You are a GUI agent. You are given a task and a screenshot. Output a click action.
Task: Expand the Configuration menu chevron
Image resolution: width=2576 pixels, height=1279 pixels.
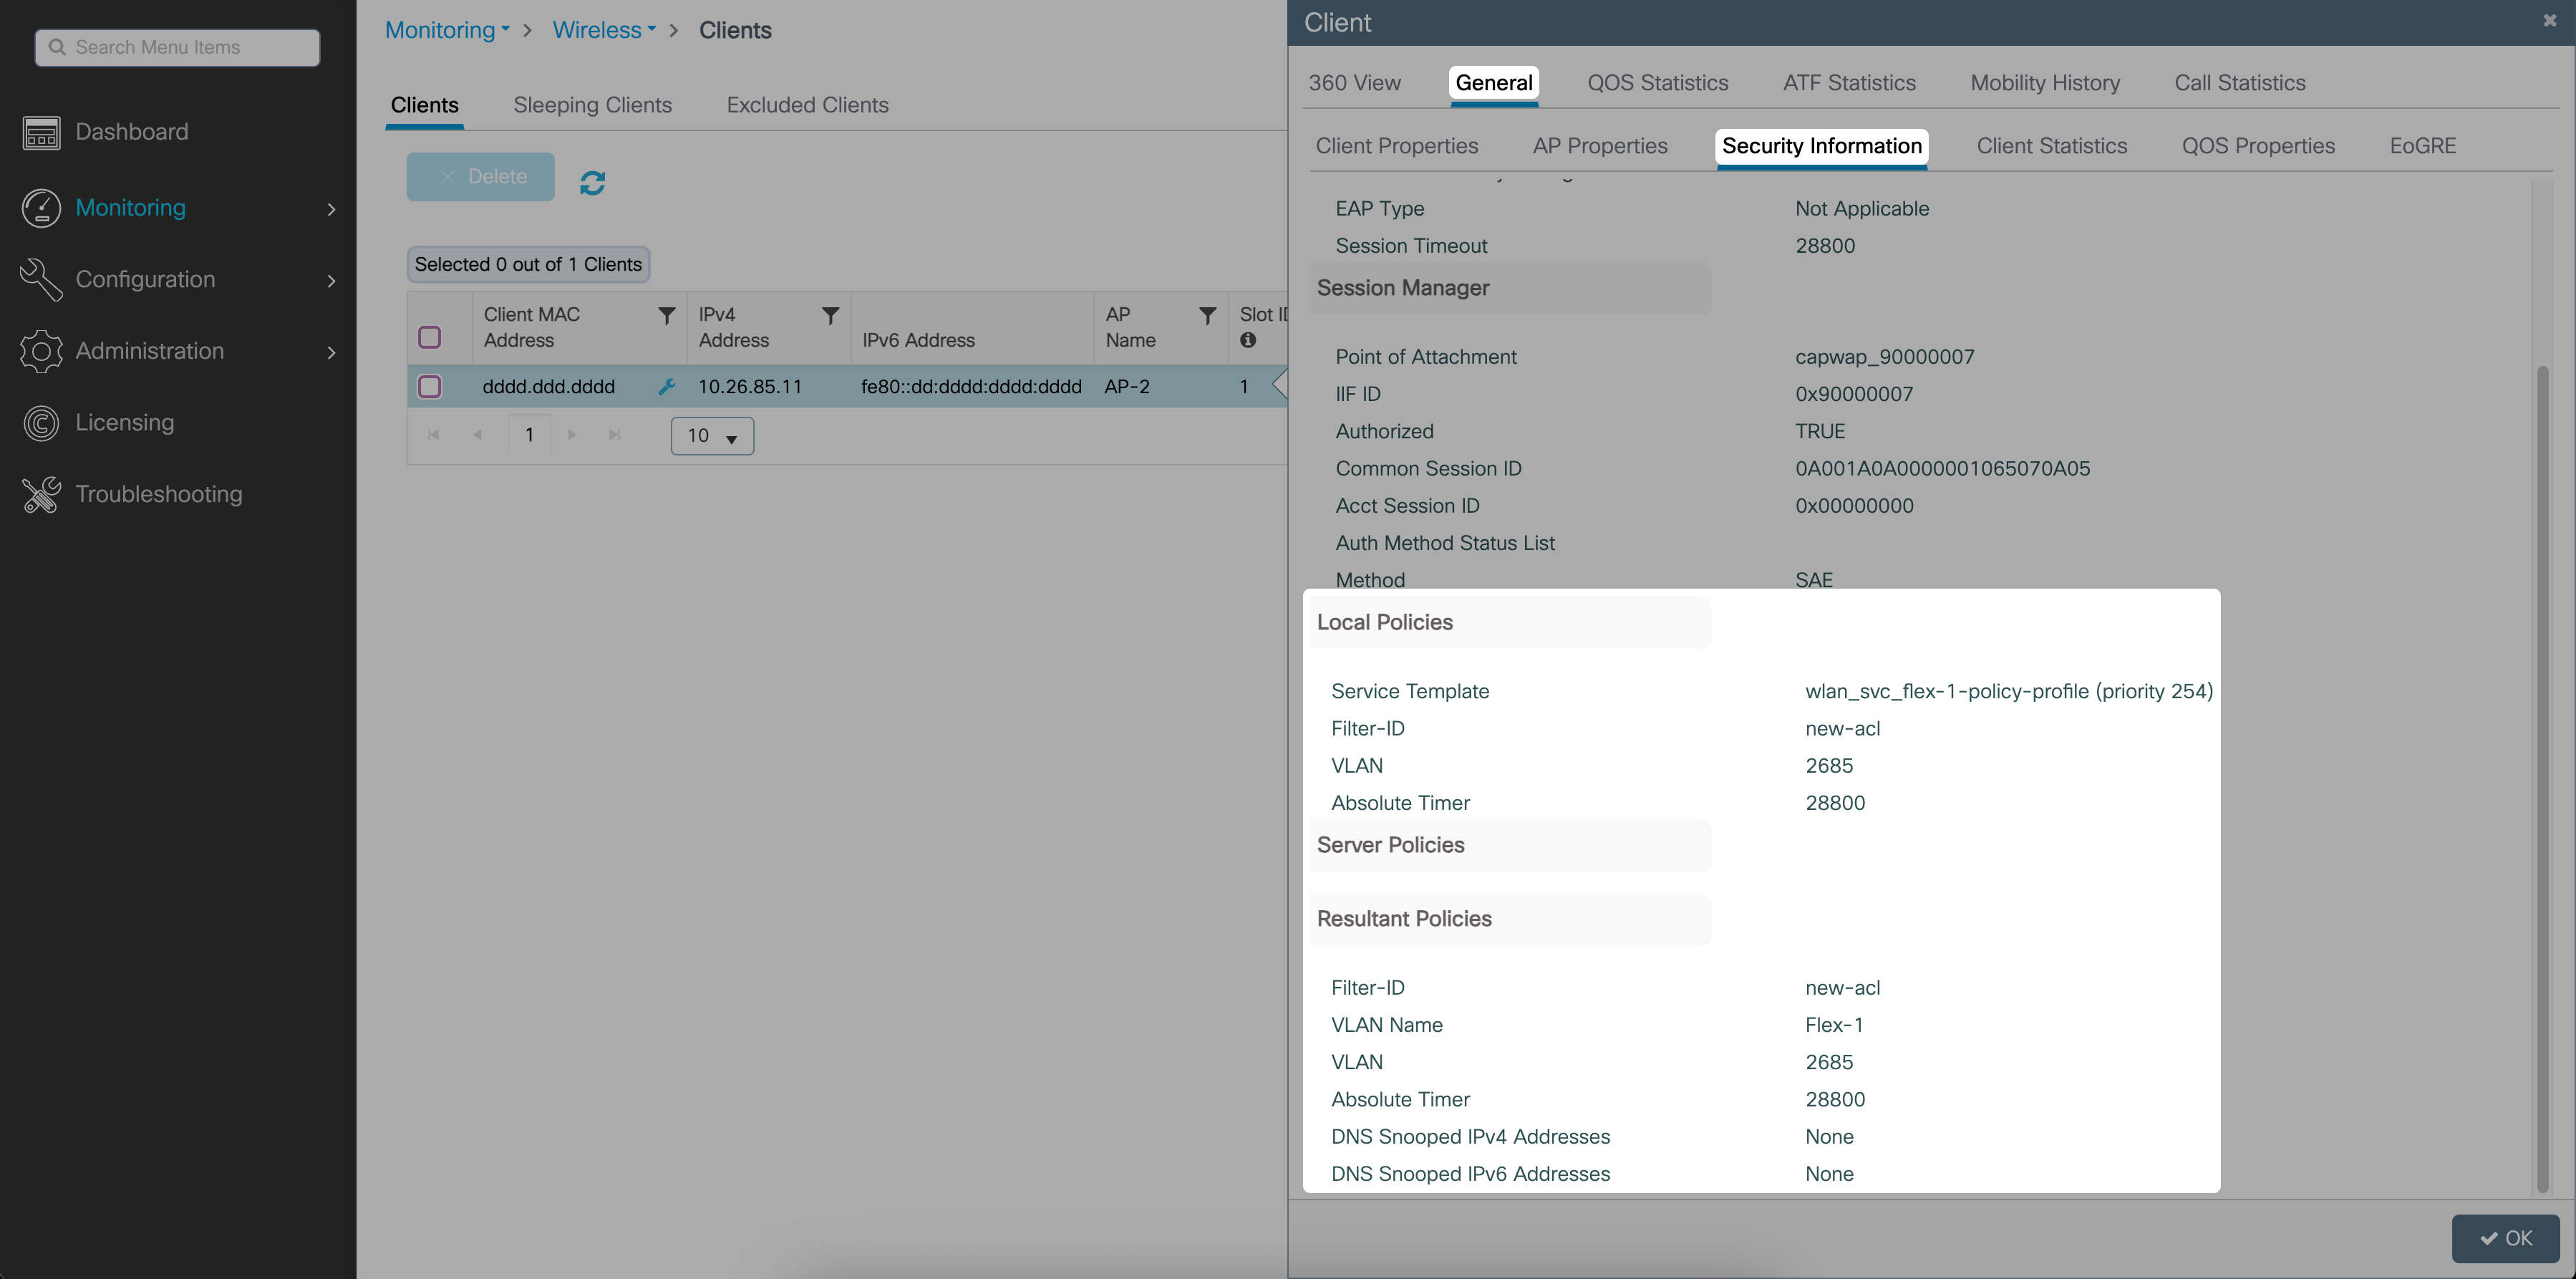[331, 281]
